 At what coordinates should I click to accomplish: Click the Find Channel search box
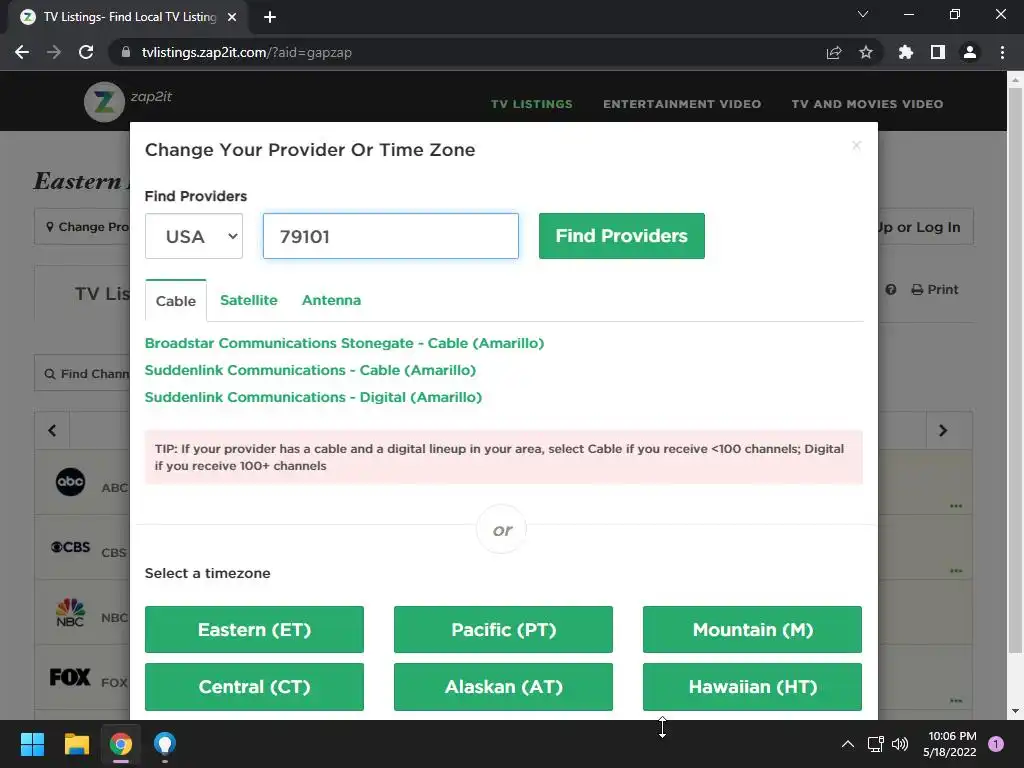[82, 374]
